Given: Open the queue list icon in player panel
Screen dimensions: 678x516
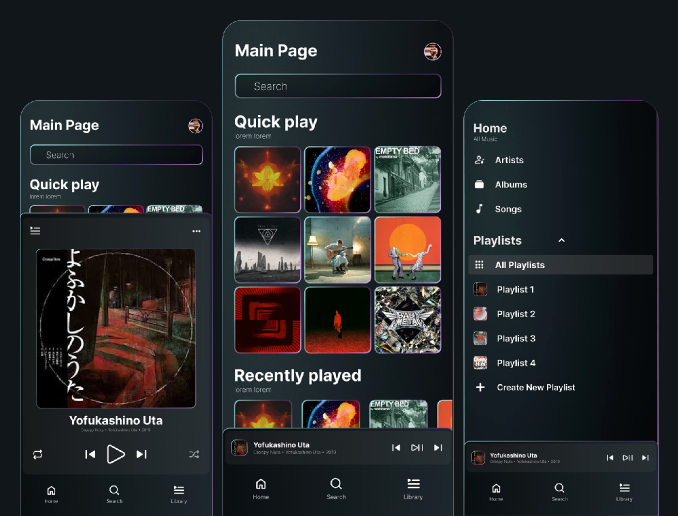Looking at the screenshot, I should pos(35,231).
